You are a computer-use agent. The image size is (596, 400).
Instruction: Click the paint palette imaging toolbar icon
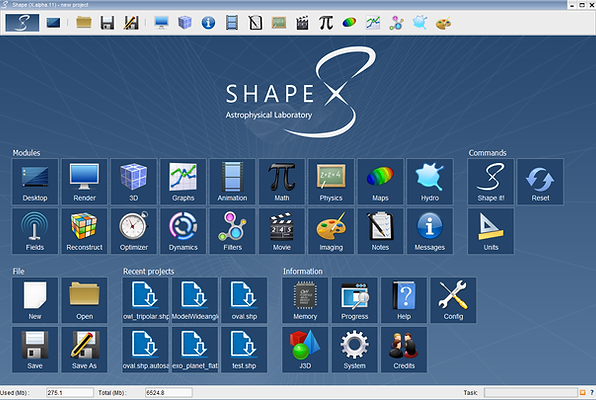[x=443, y=23]
